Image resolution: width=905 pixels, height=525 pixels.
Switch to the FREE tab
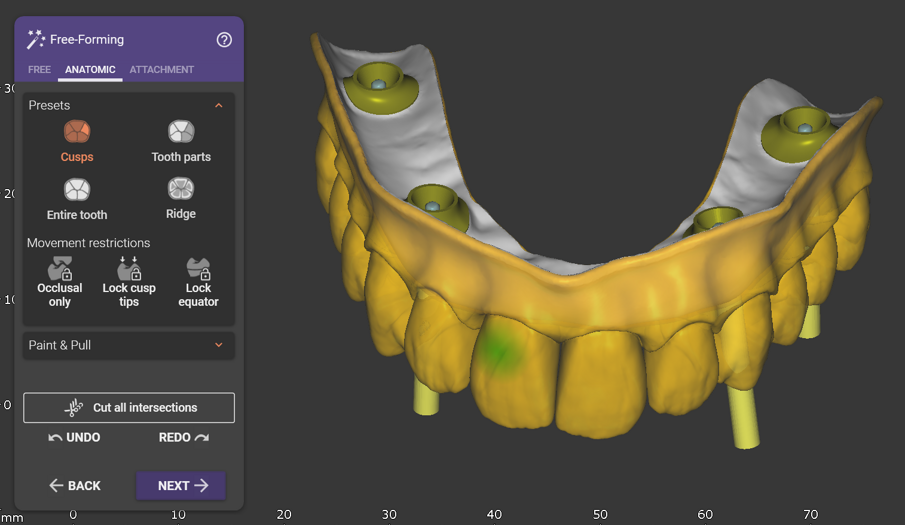(x=39, y=70)
